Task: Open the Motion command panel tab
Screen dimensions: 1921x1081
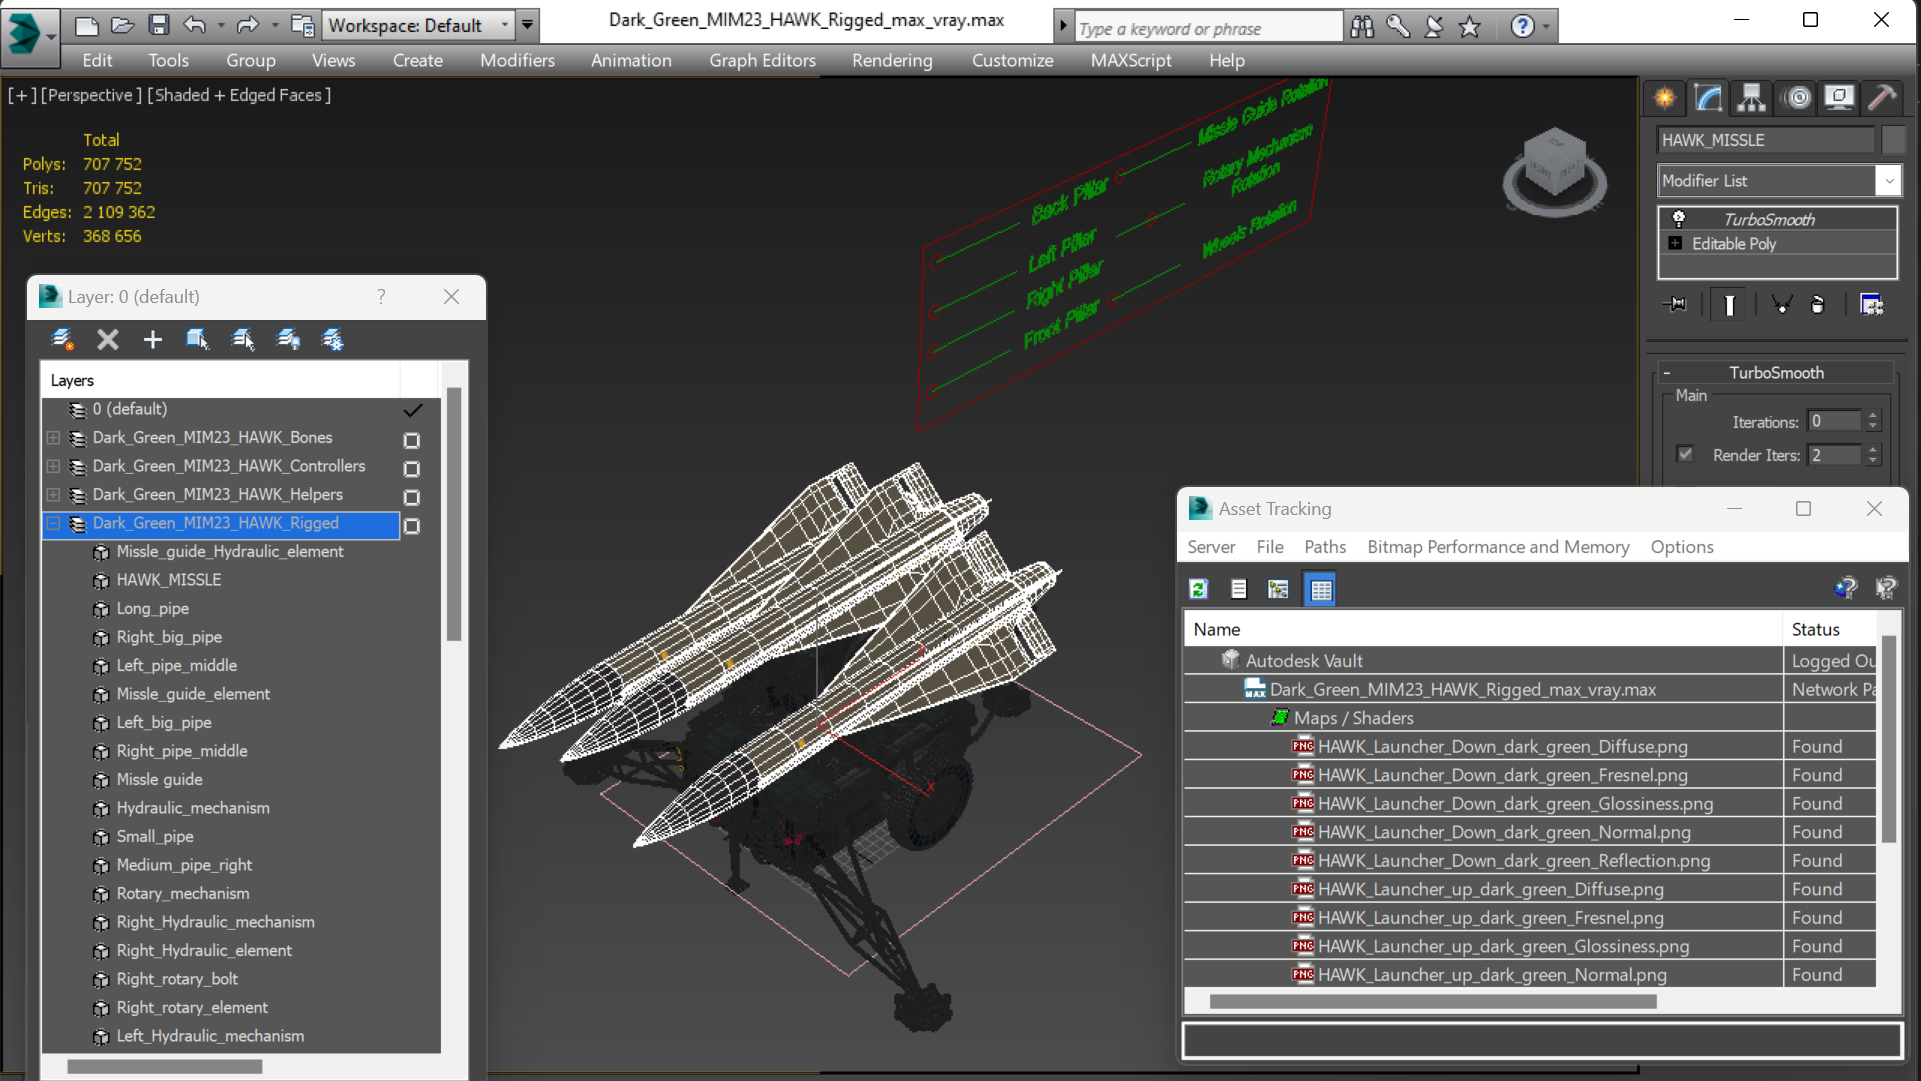Action: [1797, 97]
